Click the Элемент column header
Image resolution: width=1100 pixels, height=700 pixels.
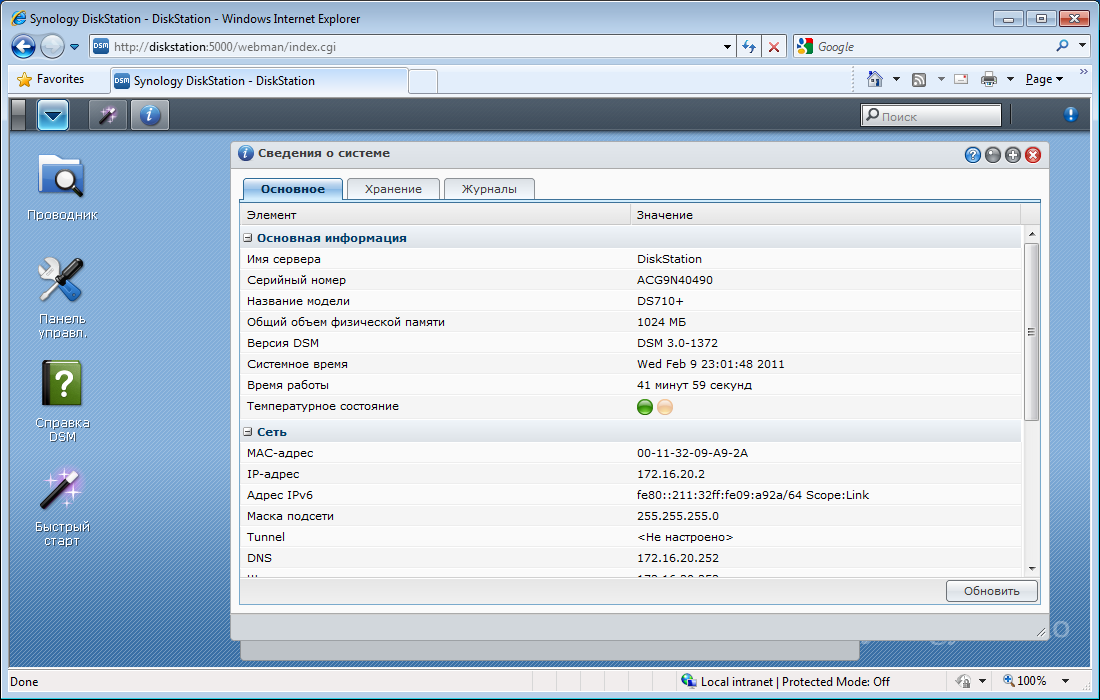[x=435, y=215]
